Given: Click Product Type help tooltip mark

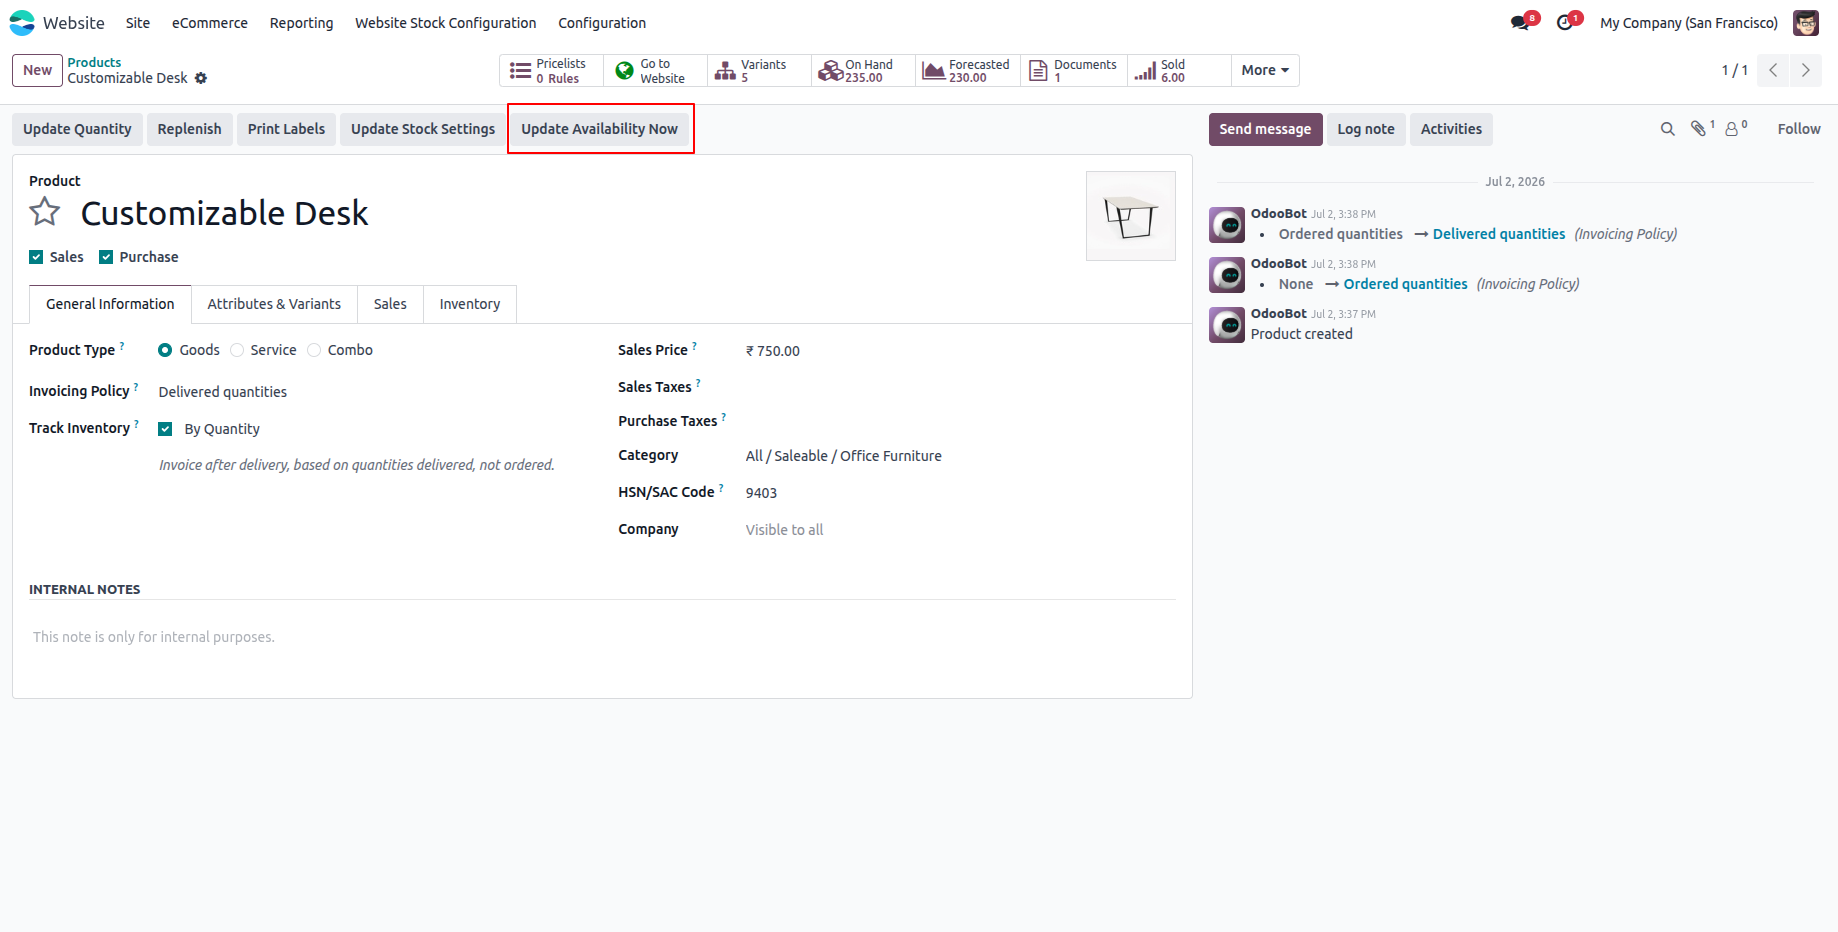Looking at the screenshot, I should [x=122, y=345].
